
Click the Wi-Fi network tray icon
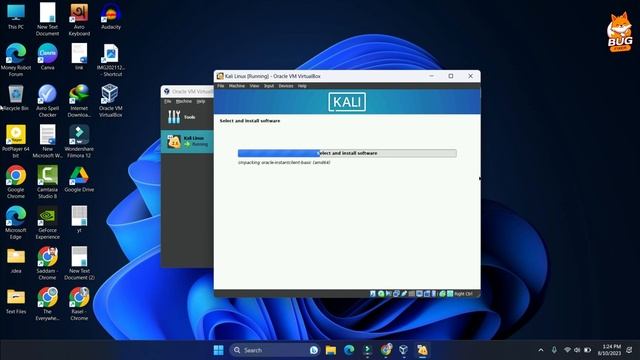[x=567, y=350]
